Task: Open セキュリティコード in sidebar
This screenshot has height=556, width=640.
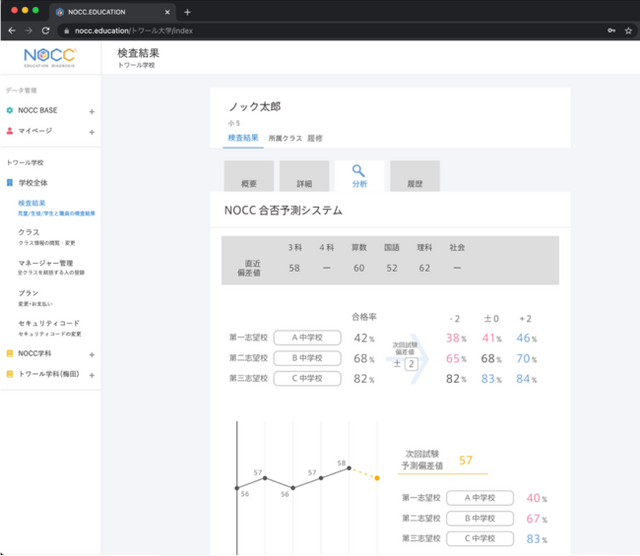Action: point(46,323)
